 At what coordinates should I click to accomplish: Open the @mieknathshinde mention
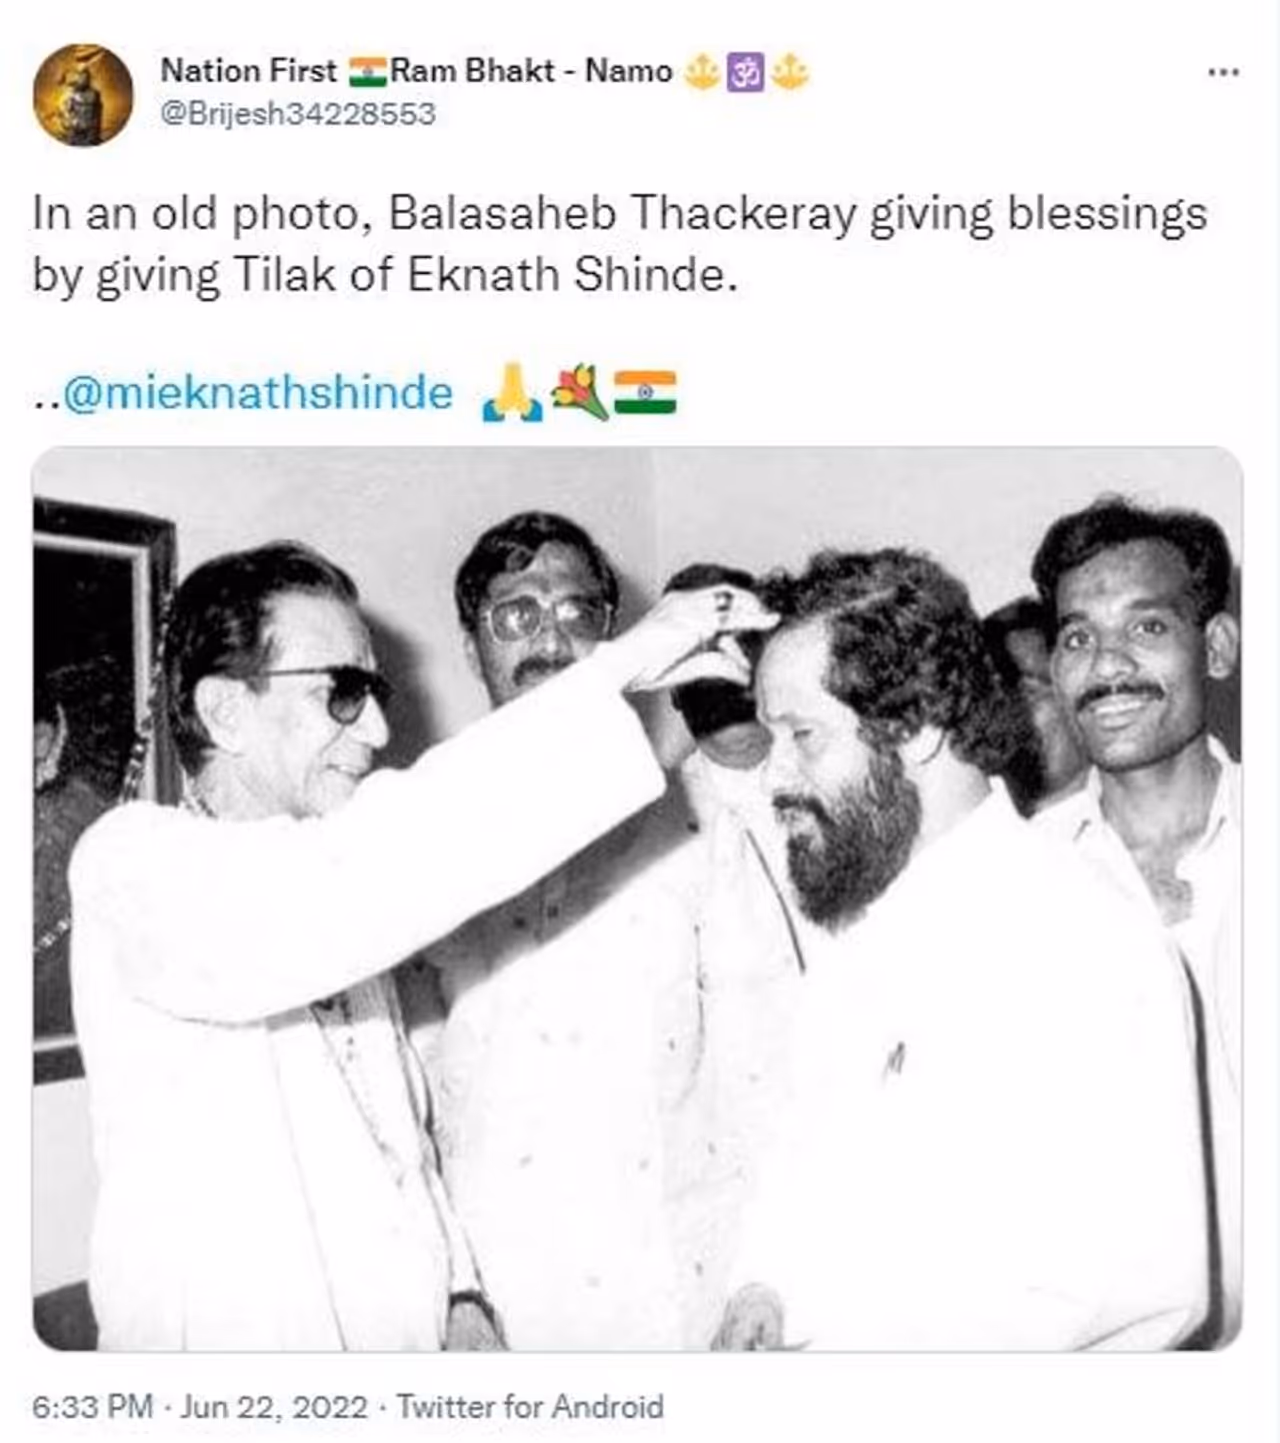257,393
